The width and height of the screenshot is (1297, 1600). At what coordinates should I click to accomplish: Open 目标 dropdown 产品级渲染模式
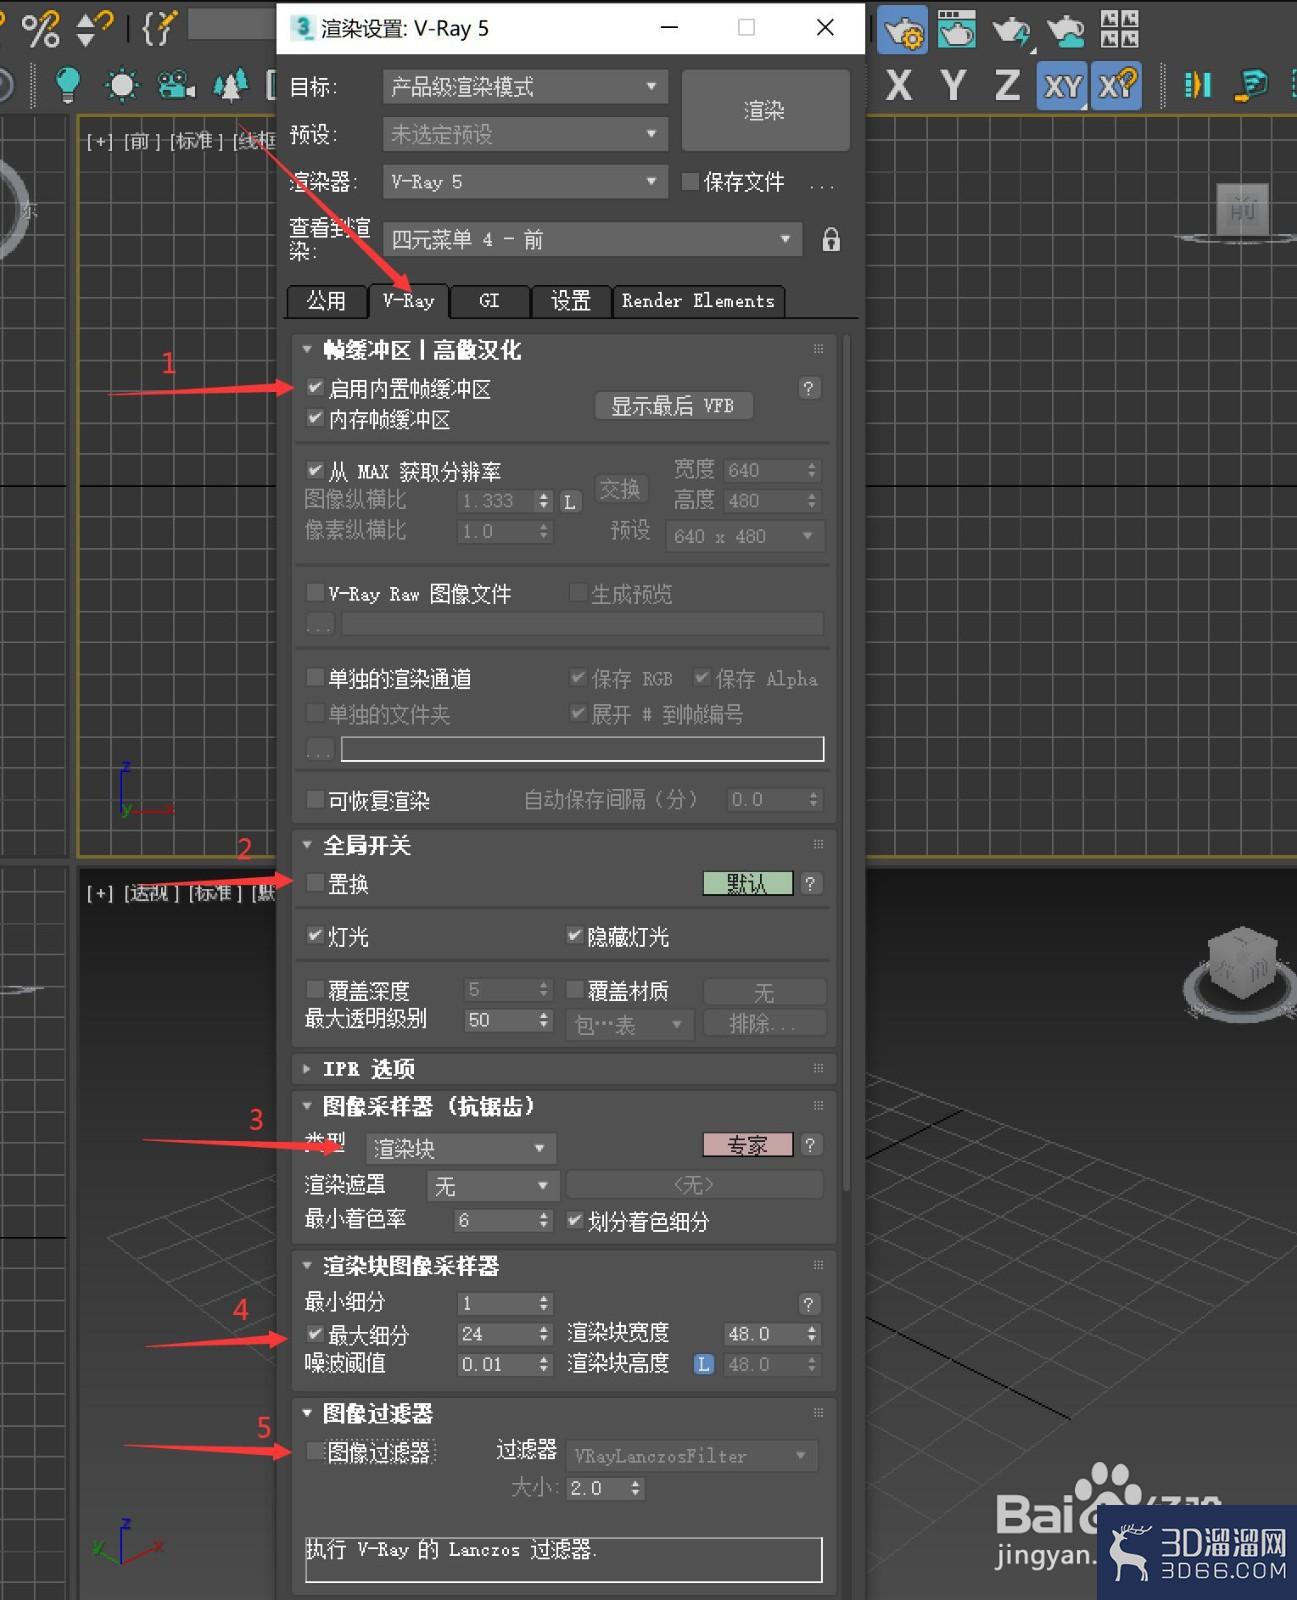(x=525, y=87)
